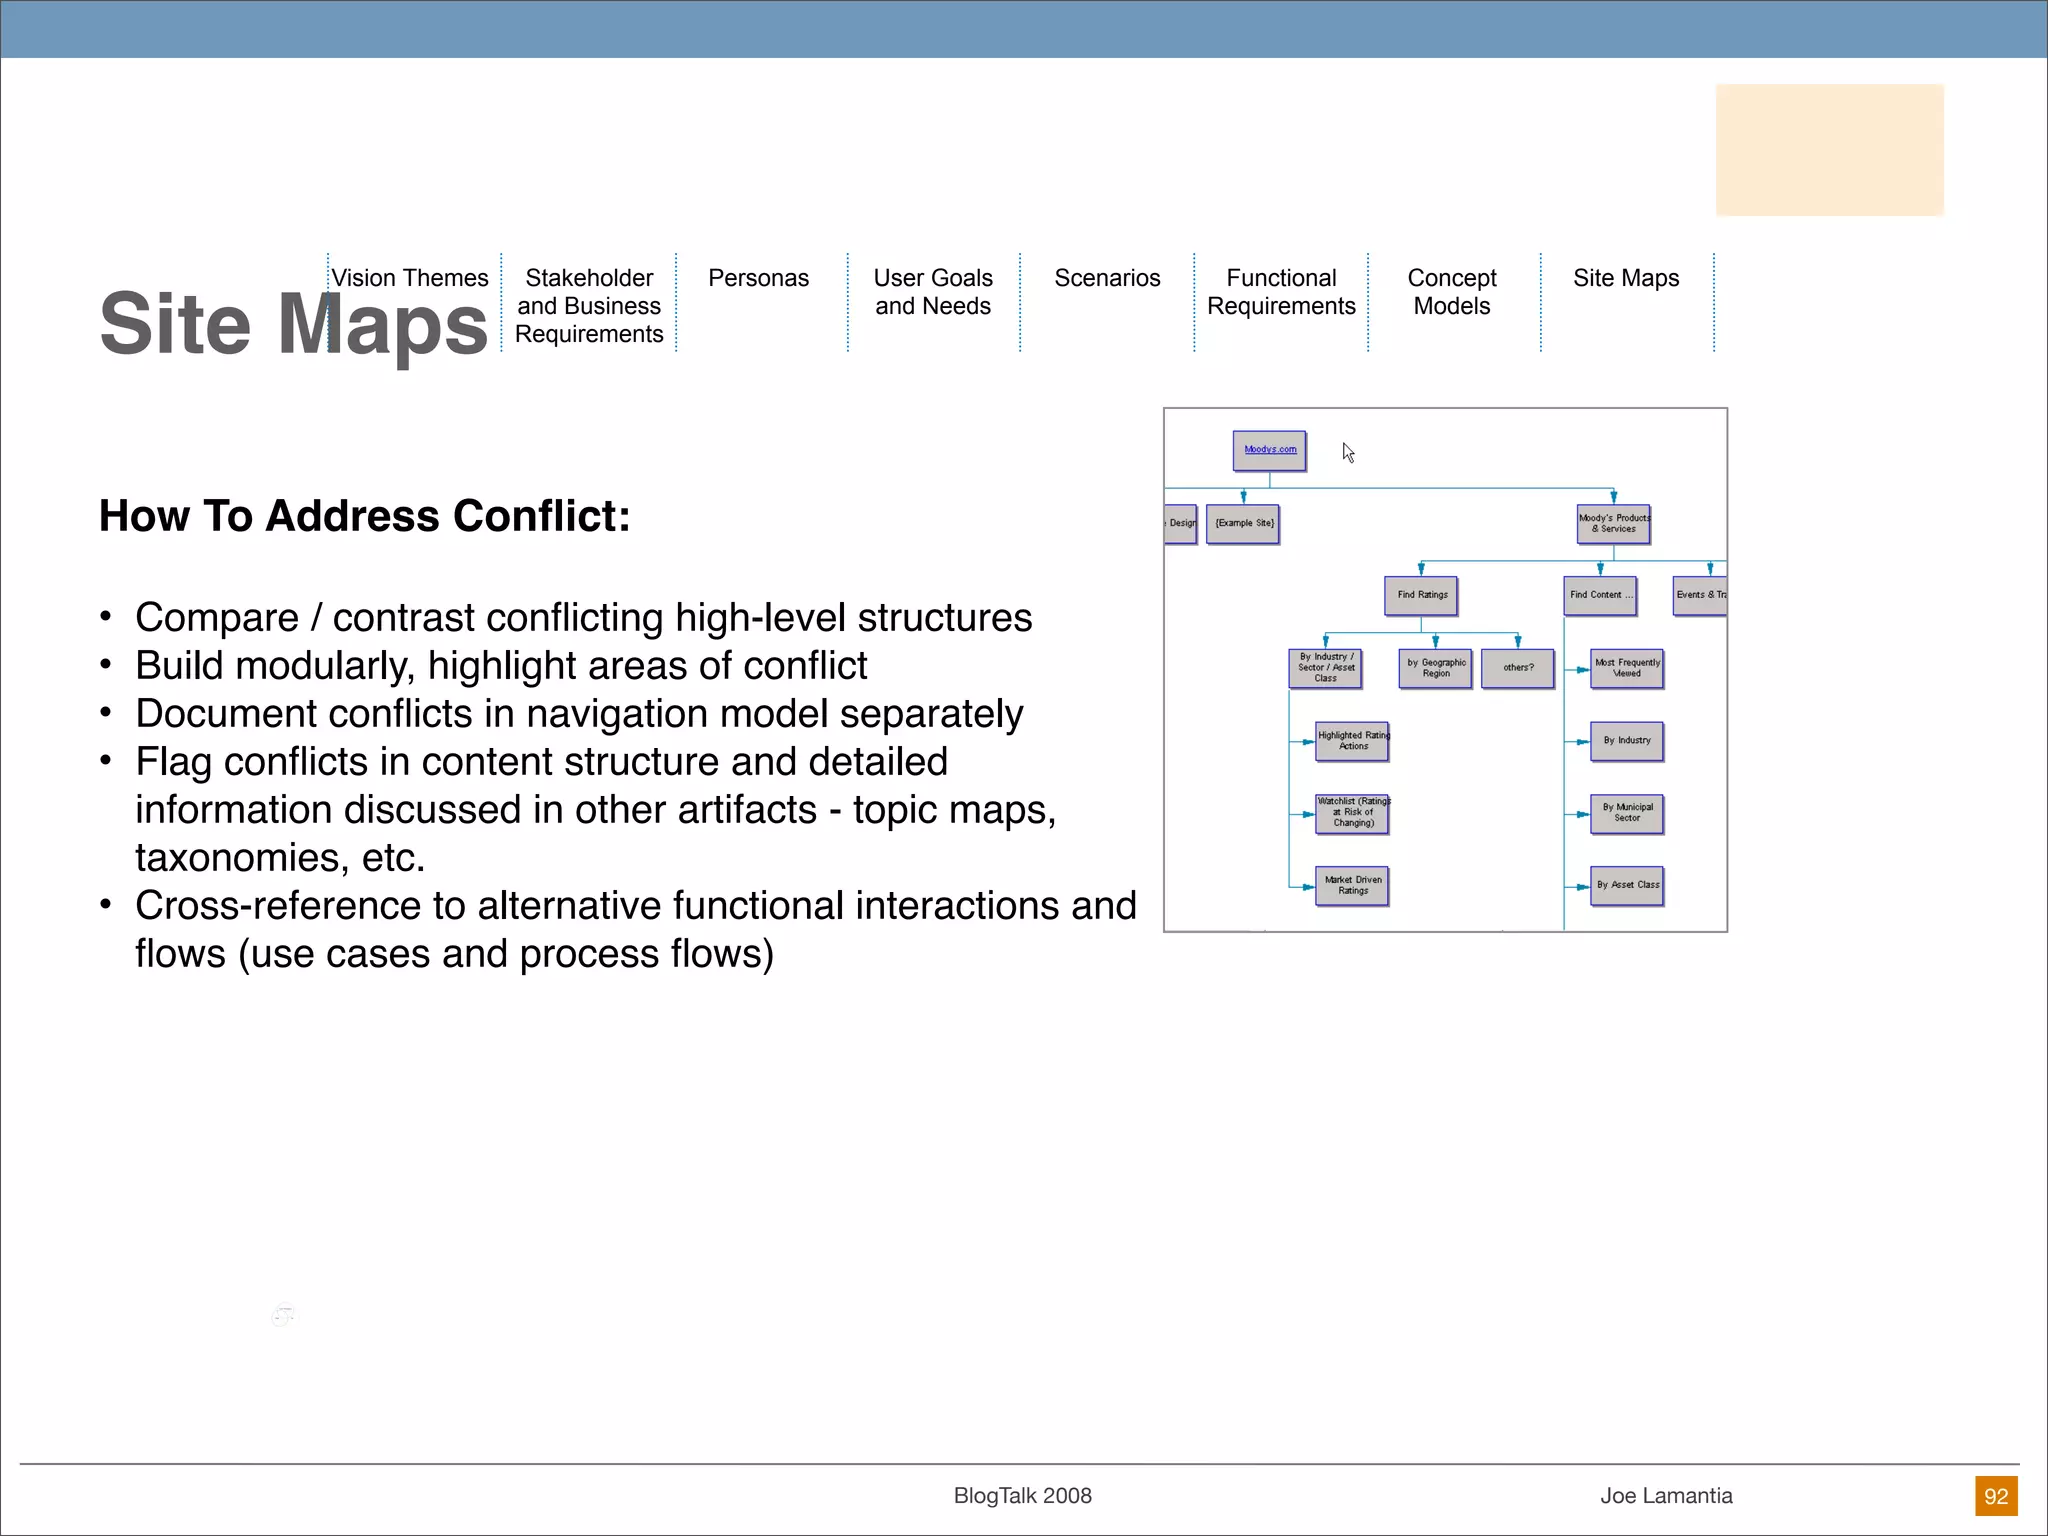Select the by Geographic Region box
This screenshot has width=2048, height=1536.
(1435, 668)
